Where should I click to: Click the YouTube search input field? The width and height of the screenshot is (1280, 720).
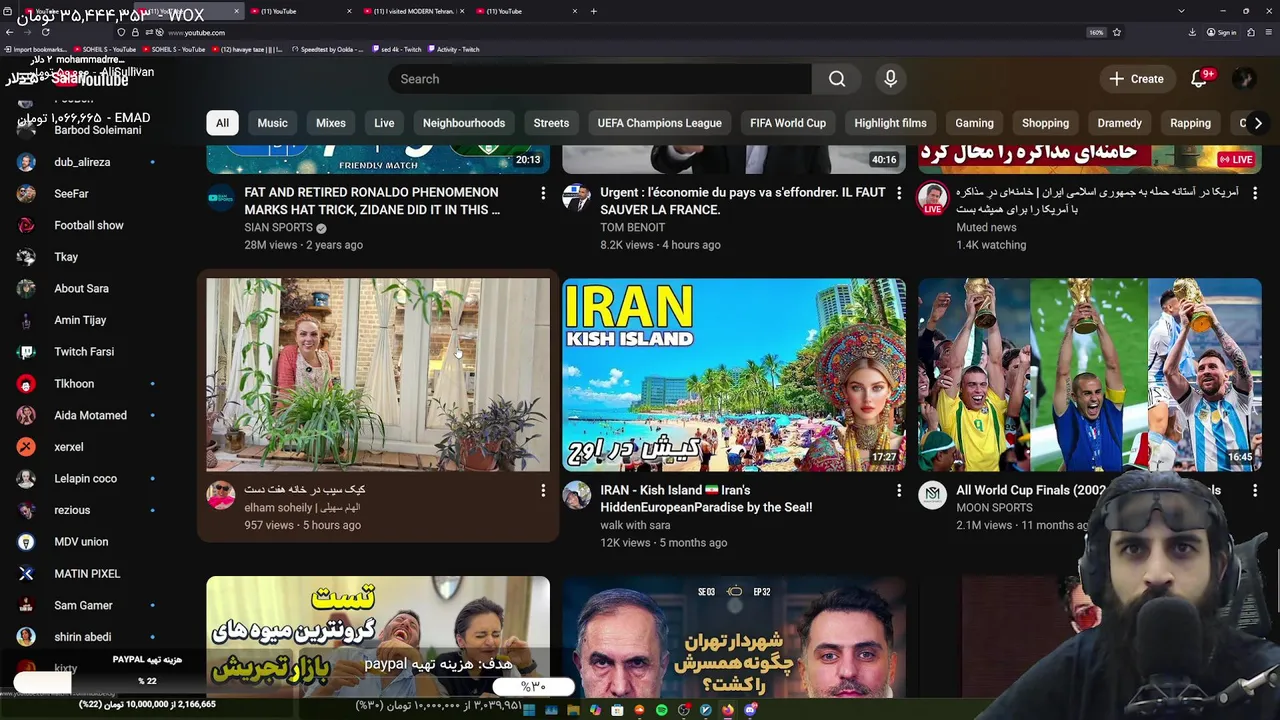click(x=600, y=79)
